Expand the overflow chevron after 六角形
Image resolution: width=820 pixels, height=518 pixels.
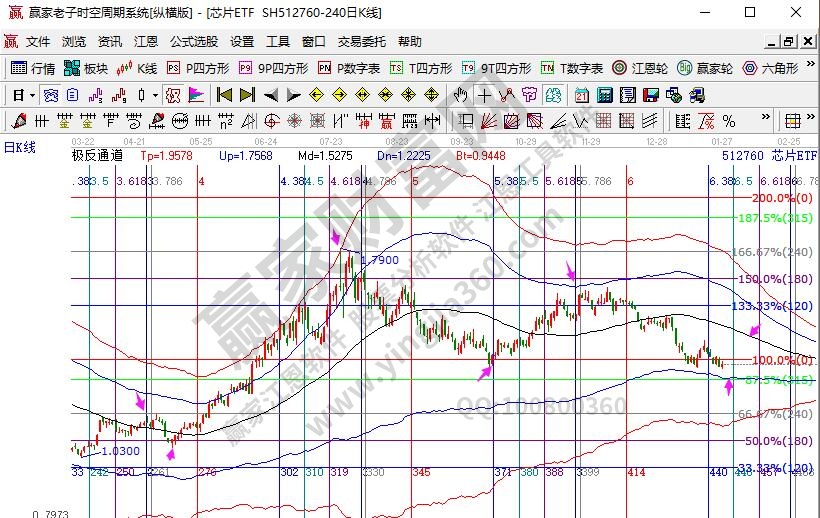pos(809,68)
